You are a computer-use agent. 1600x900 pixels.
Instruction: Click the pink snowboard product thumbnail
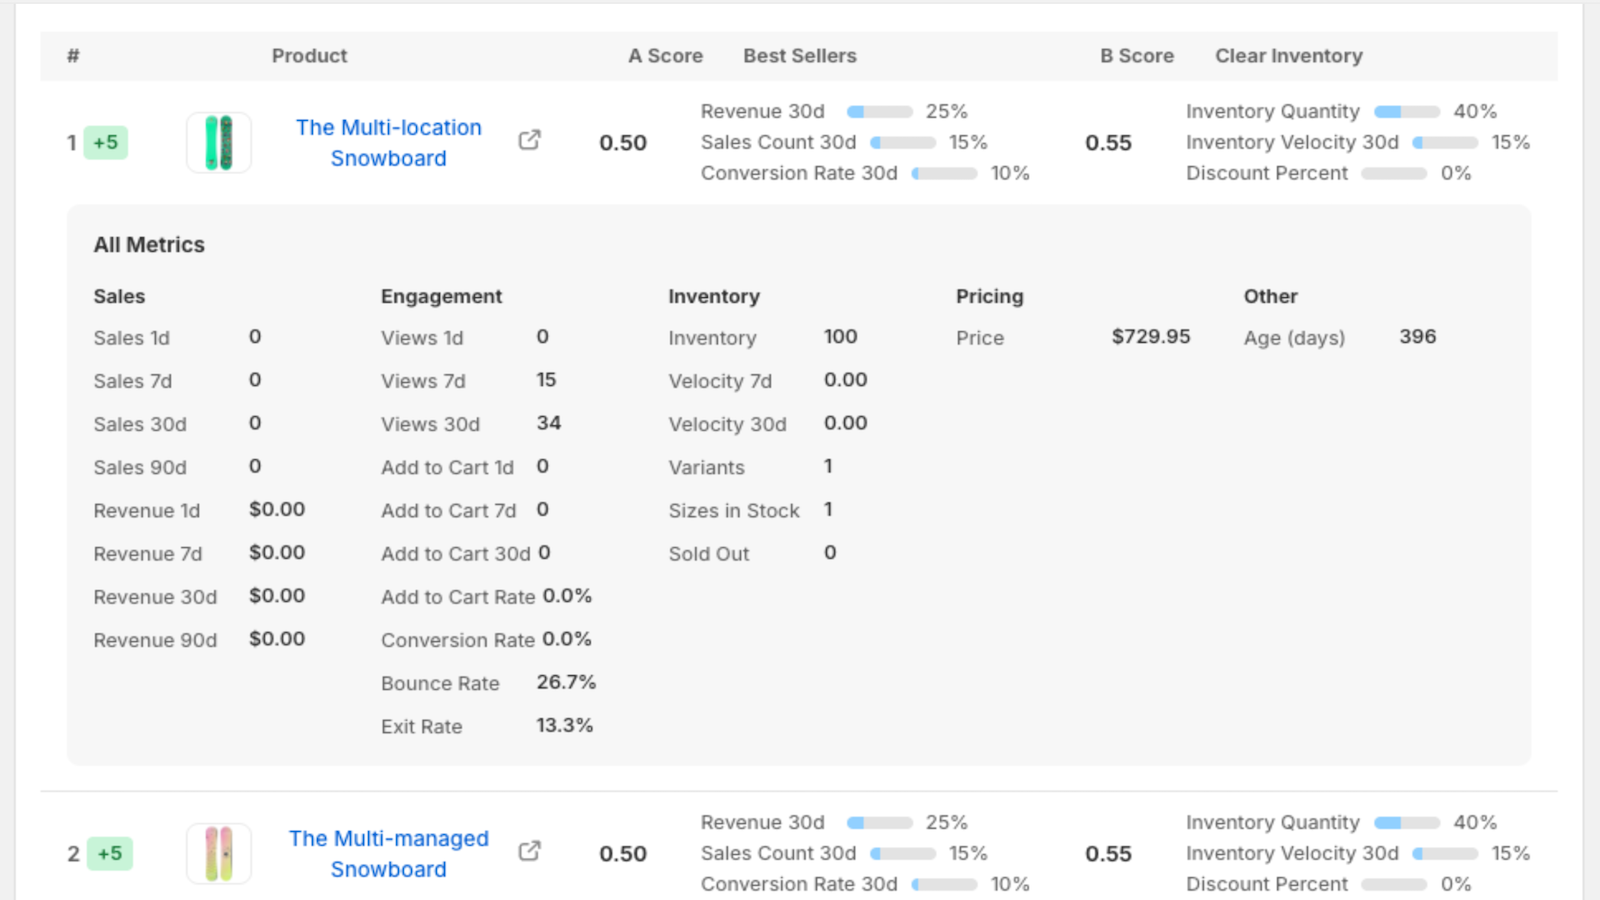[x=219, y=852]
